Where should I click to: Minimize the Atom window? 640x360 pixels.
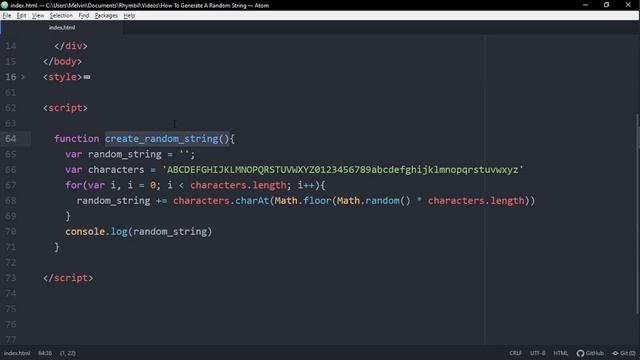click(585, 5)
